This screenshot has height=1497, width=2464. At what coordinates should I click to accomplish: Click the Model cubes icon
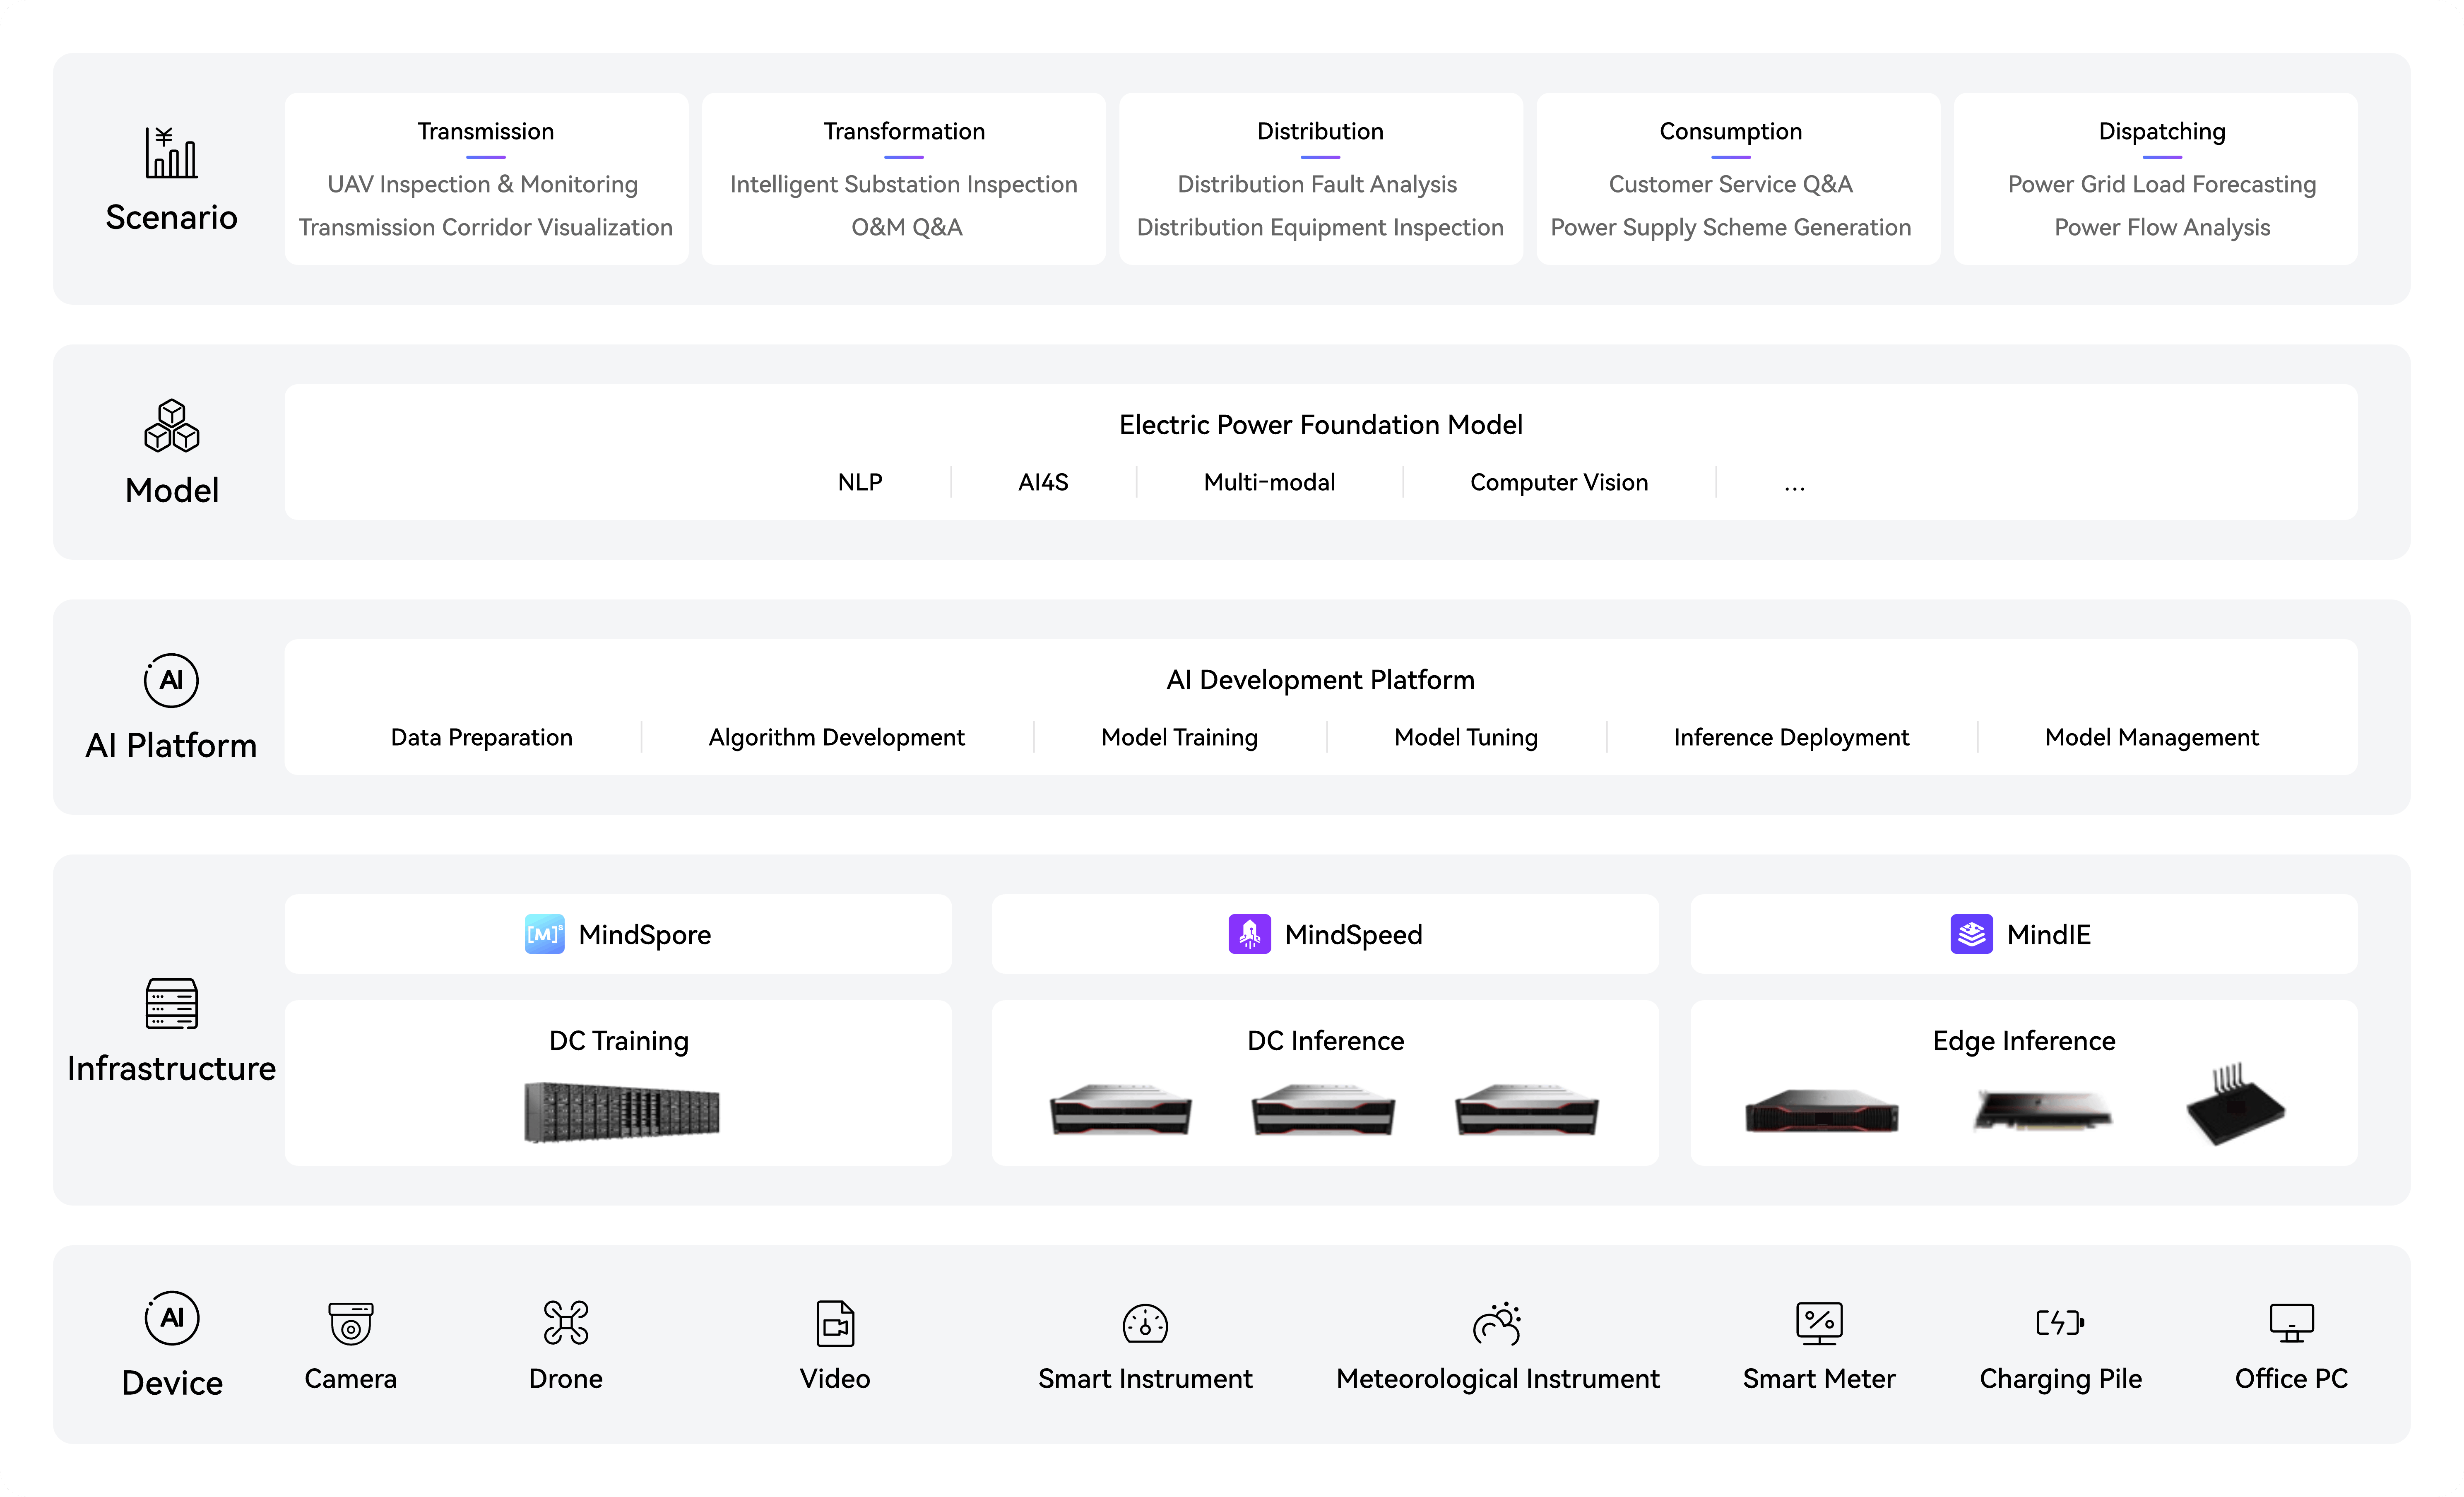(x=171, y=426)
